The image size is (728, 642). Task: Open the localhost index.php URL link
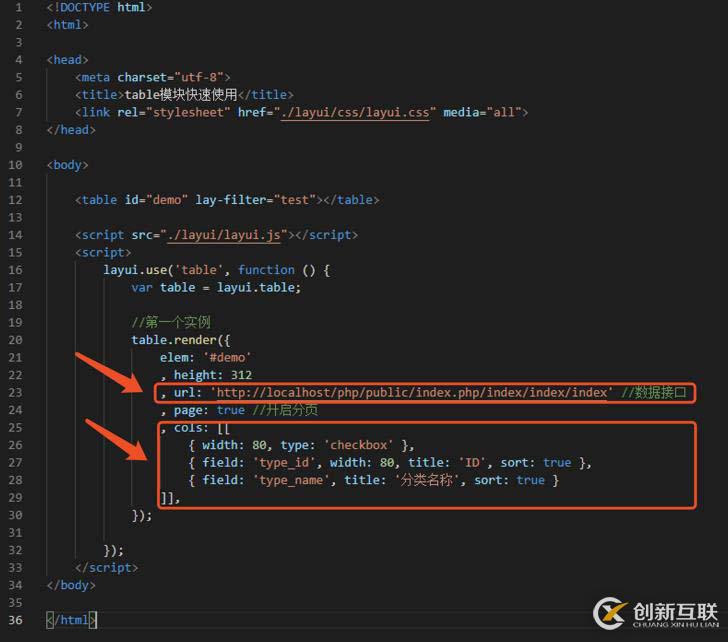411,393
